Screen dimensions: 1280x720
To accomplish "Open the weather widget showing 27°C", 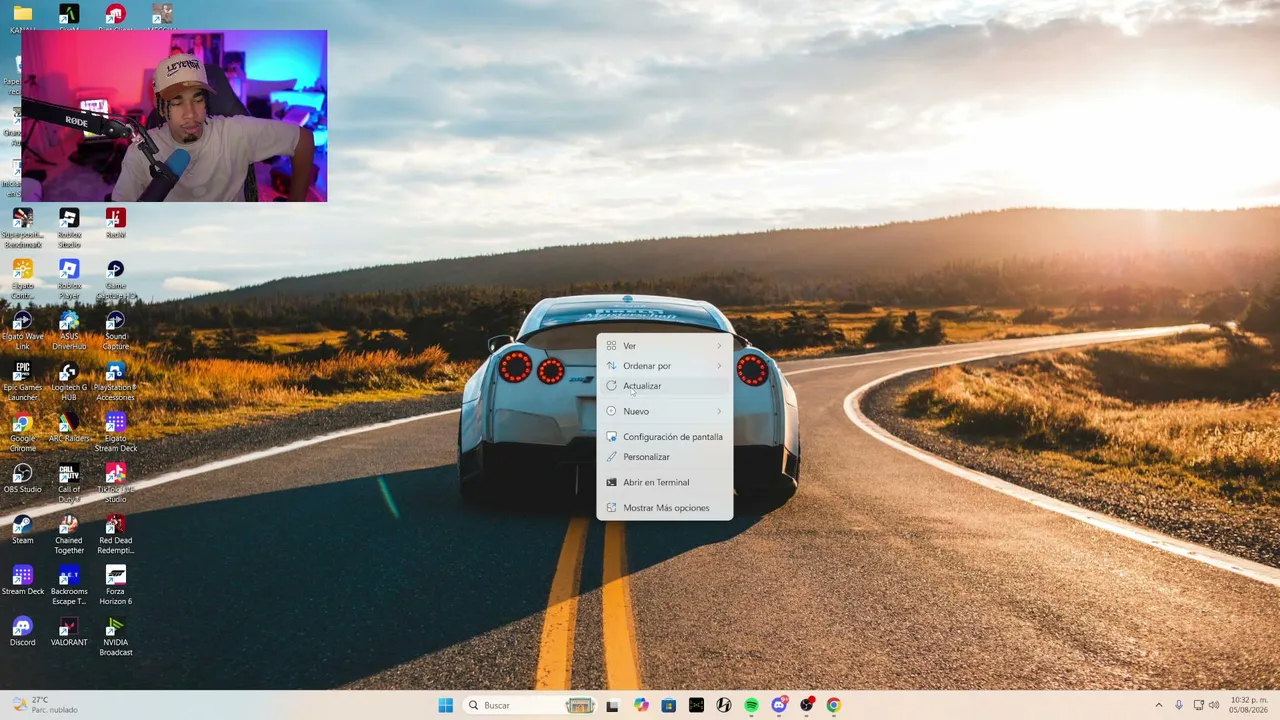I will [44, 705].
